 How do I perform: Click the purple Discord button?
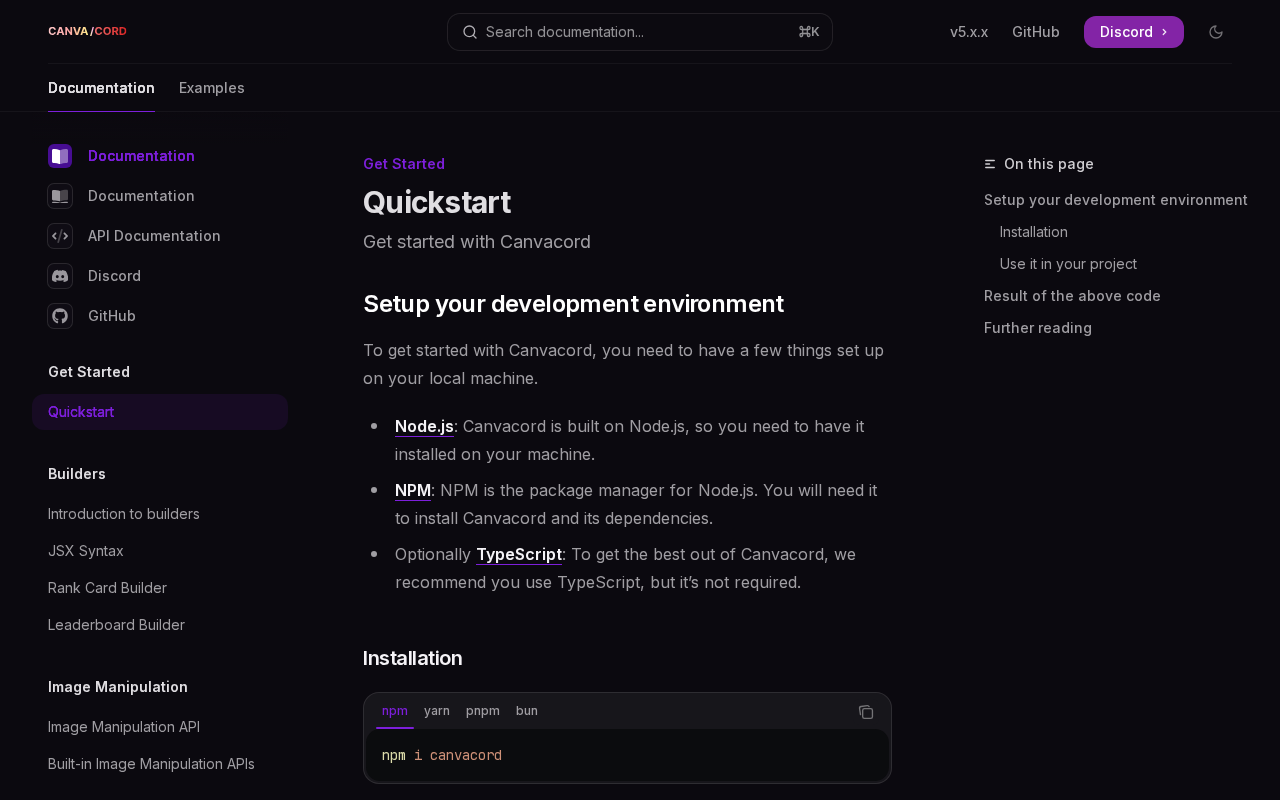click(1133, 32)
